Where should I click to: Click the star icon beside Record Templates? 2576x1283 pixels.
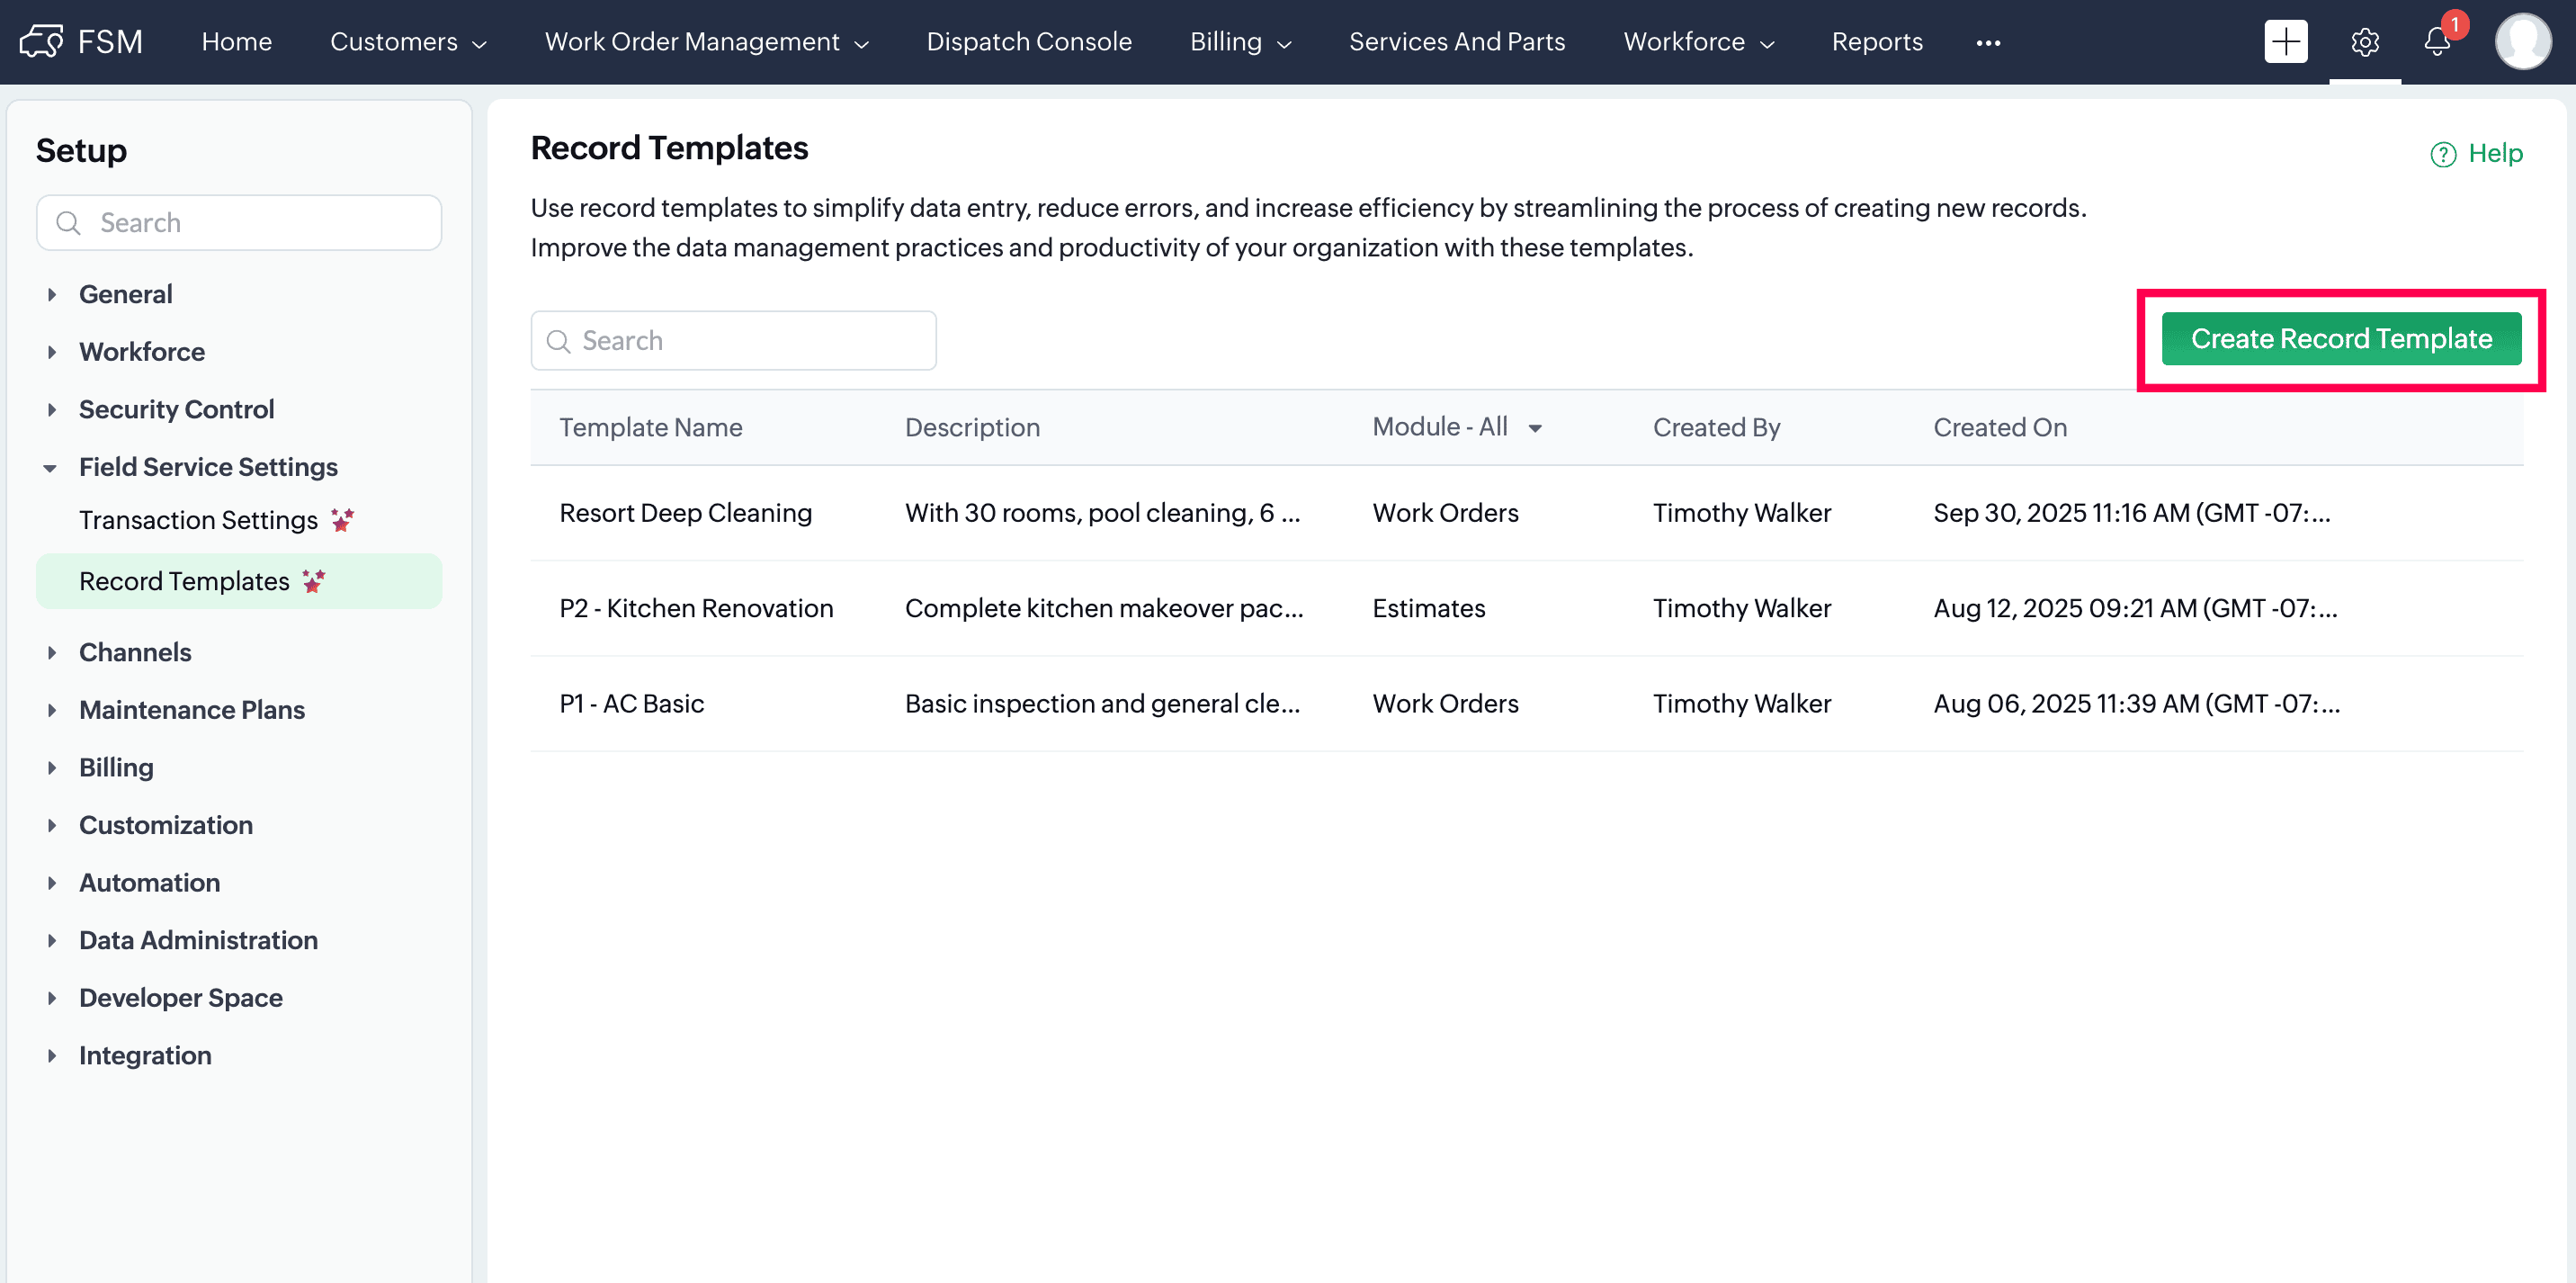314,581
